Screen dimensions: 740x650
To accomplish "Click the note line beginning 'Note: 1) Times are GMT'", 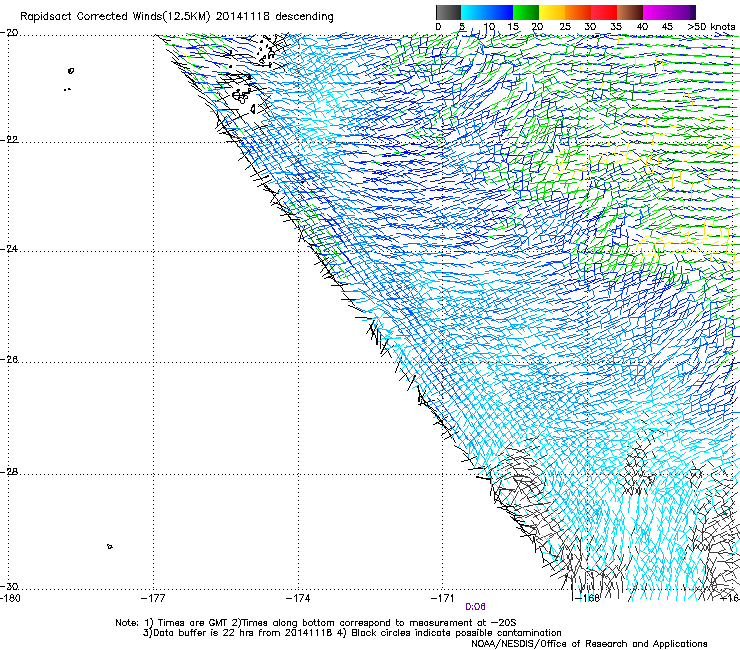I will point(316,623).
